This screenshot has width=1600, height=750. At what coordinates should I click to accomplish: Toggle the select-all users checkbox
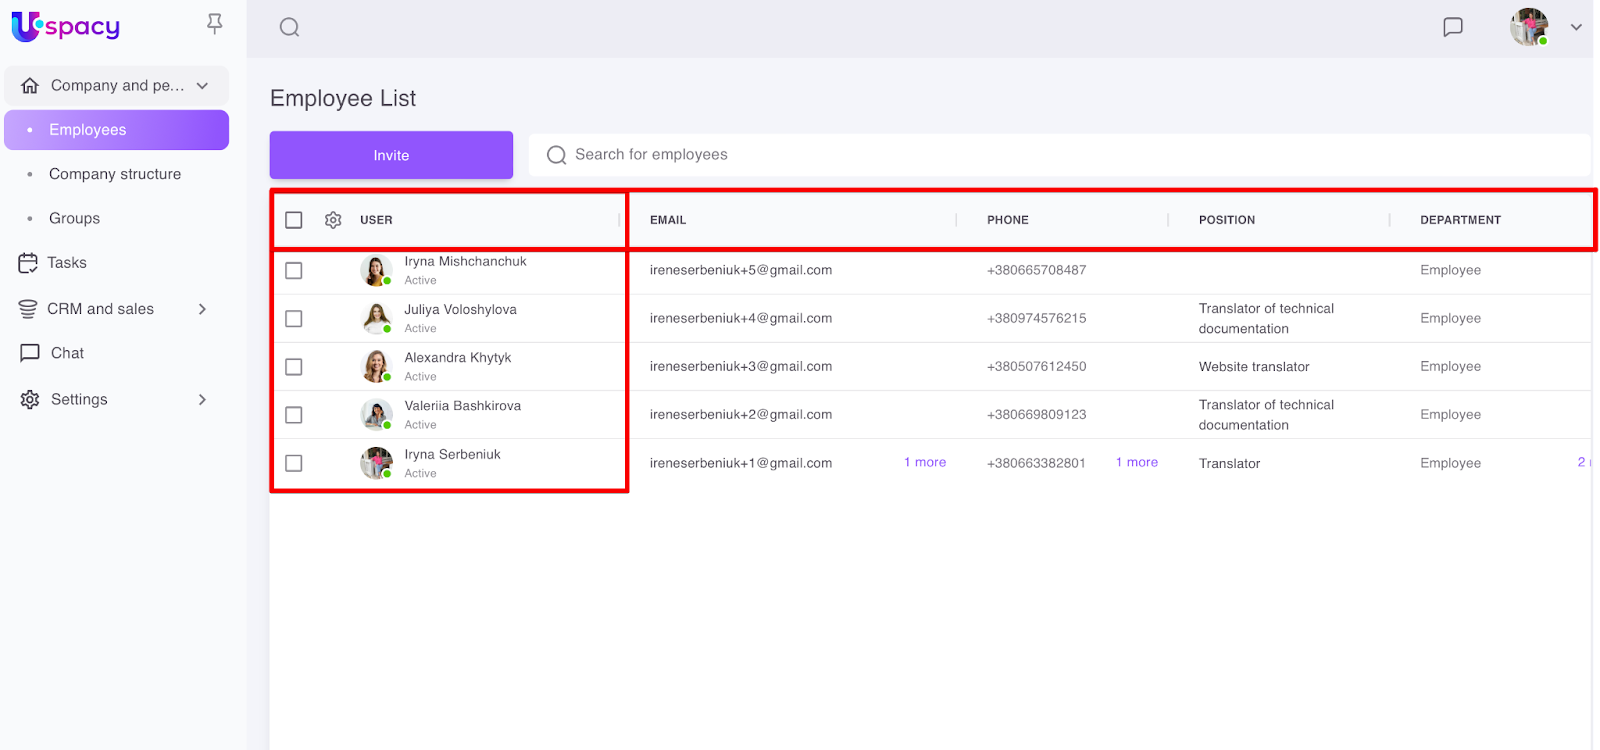click(x=294, y=220)
